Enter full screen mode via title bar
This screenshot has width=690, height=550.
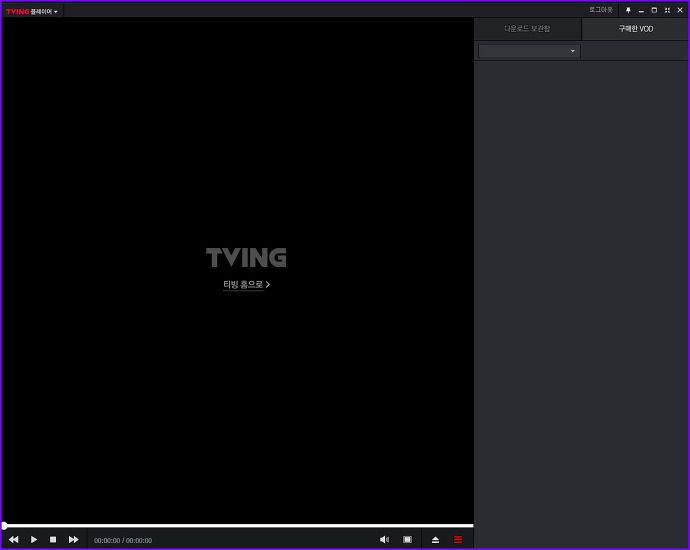tap(667, 10)
